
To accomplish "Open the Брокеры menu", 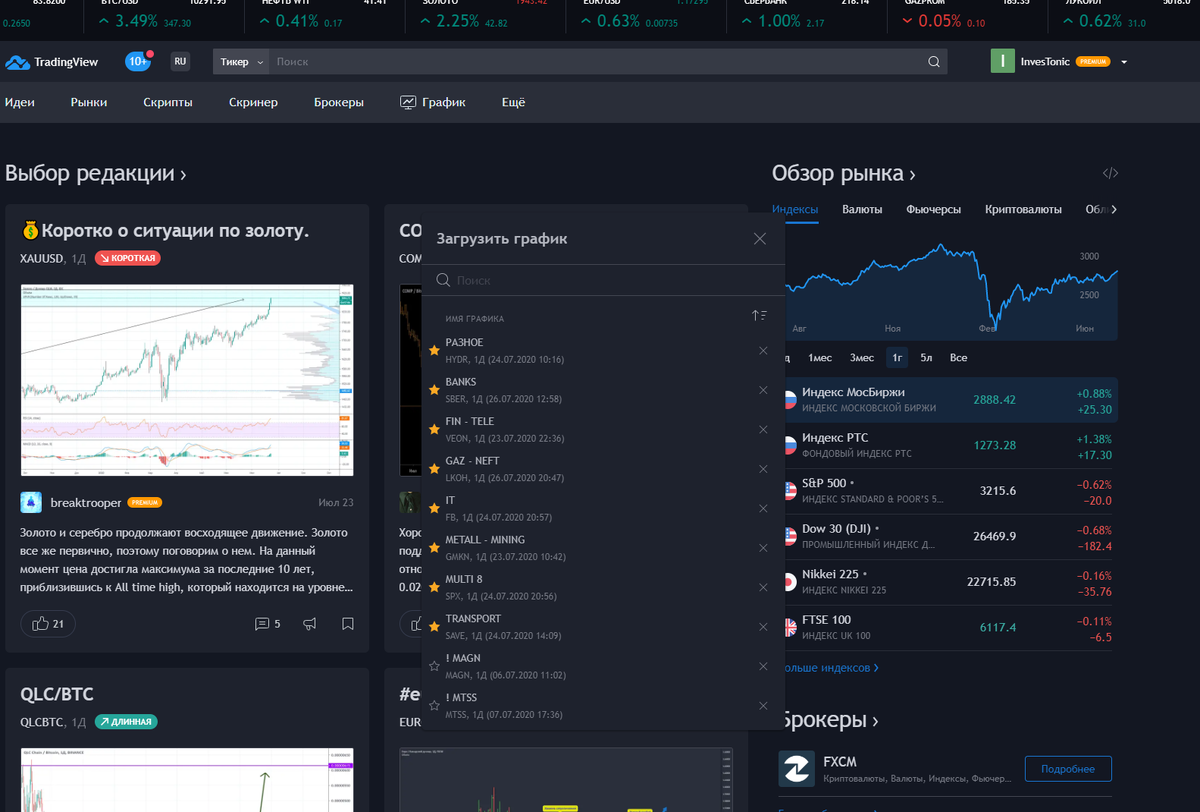I will [339, 102].
